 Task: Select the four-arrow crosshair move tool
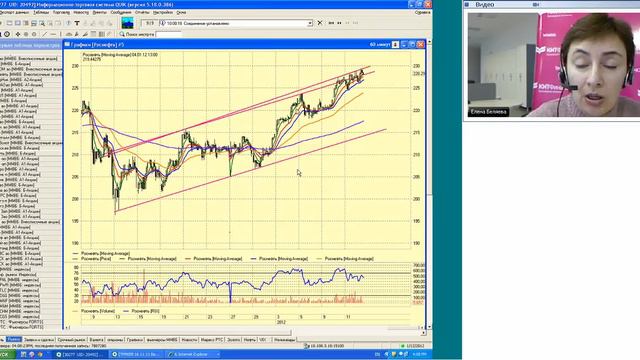[x=18, y=34]
